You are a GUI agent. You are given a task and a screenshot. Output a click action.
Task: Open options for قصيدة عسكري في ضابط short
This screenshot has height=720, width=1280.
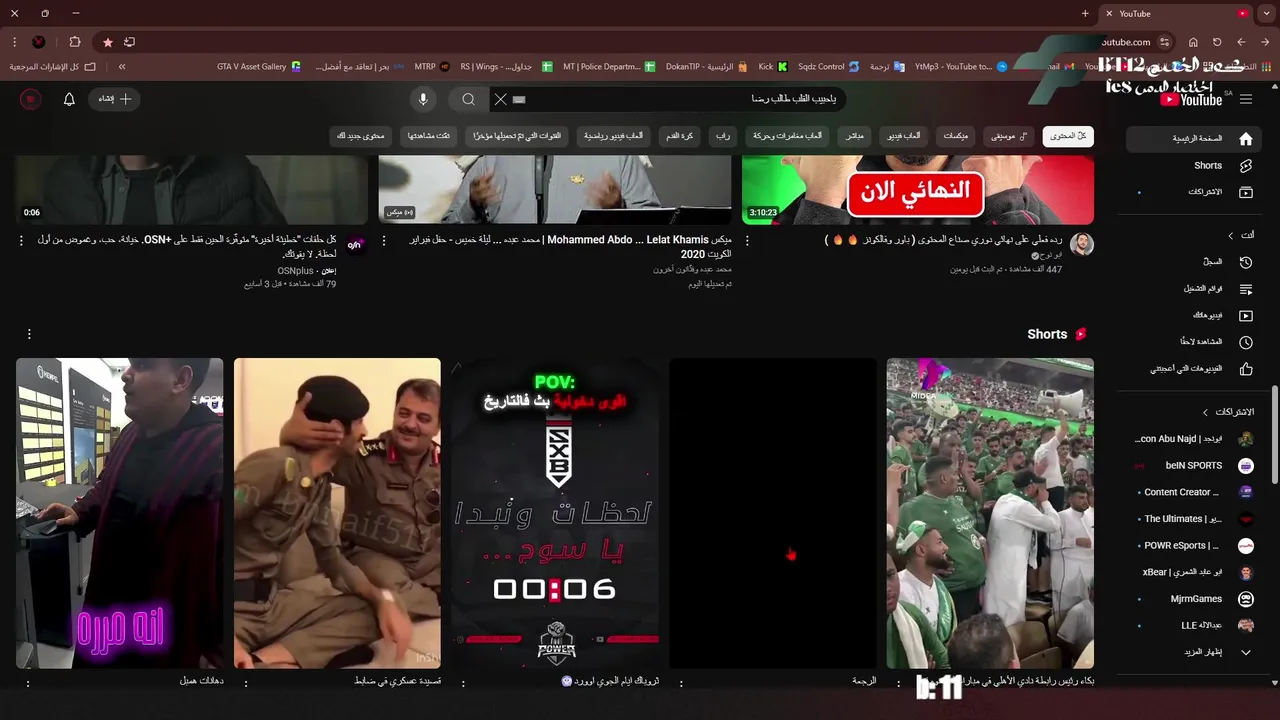pyautogui.click(x=246, y=683)
